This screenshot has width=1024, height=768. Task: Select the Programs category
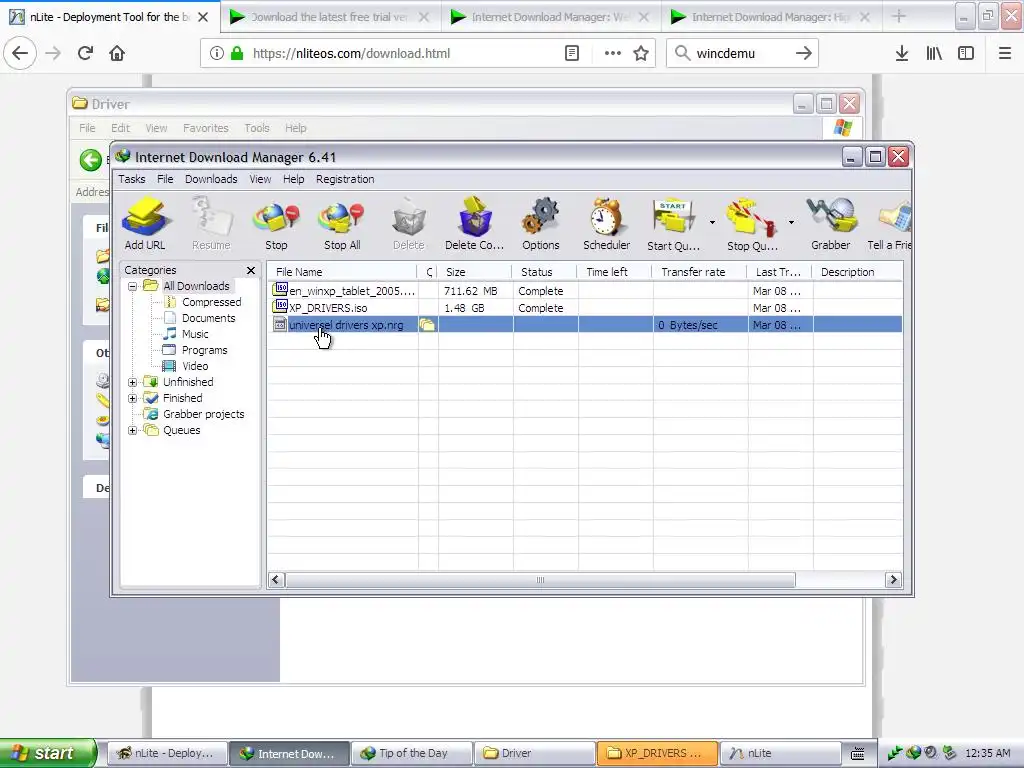[x=204, y=350]
